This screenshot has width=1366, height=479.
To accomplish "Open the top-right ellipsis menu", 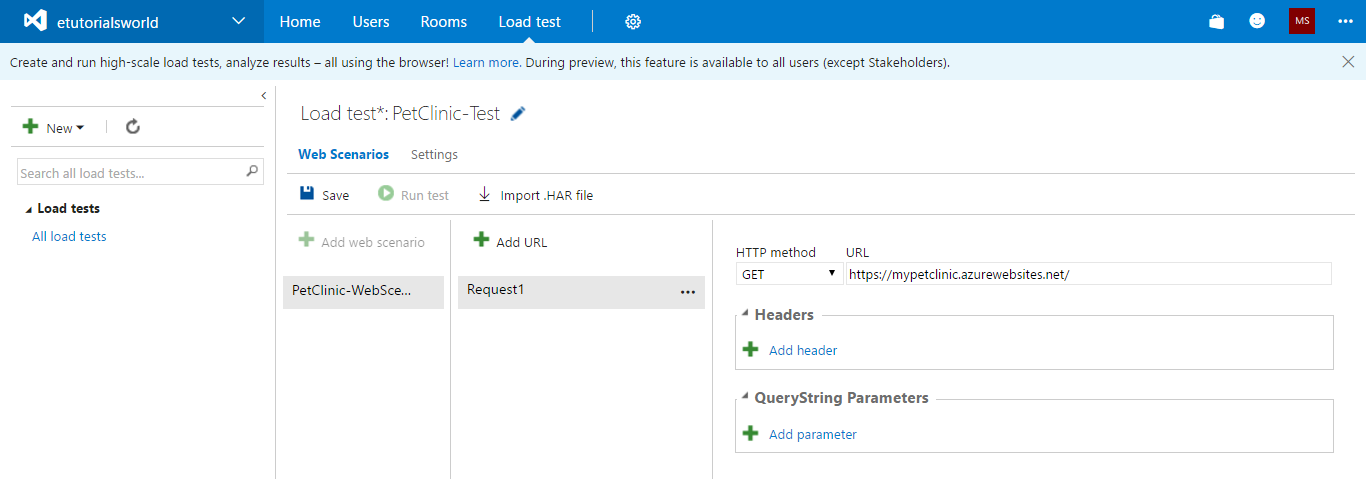I will 1345,21.
